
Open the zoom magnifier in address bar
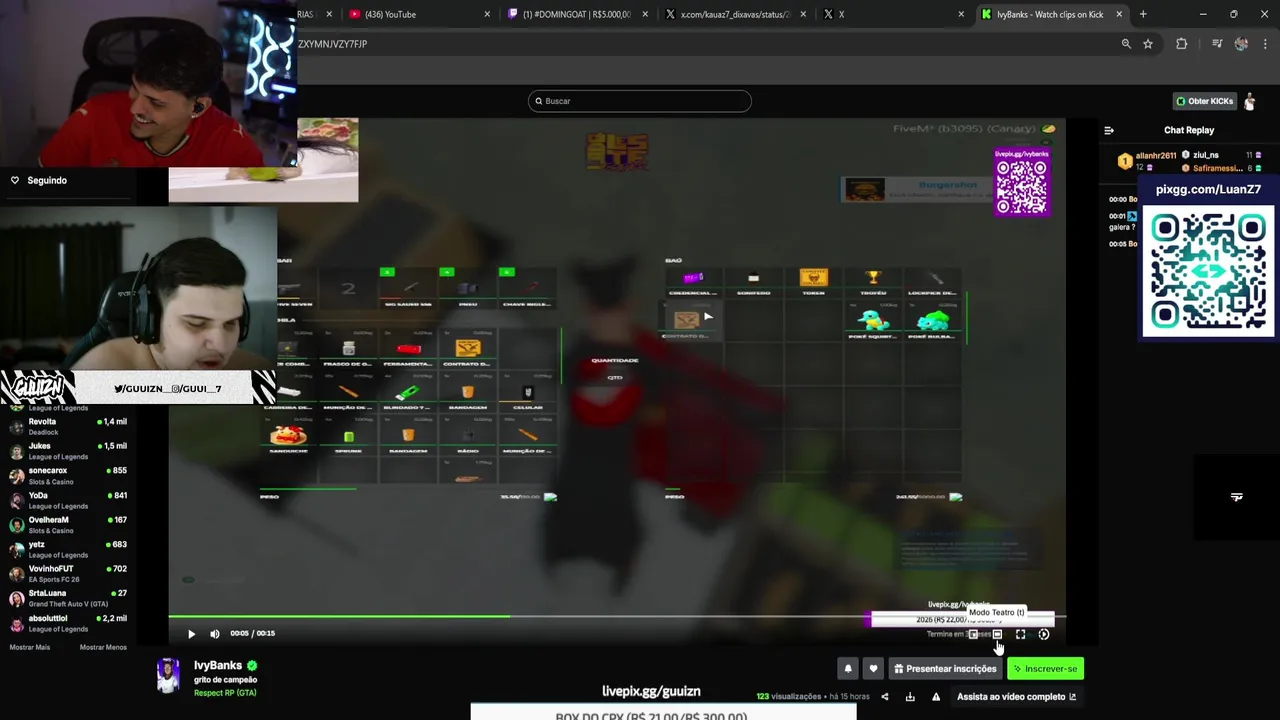pos(1126,44)
